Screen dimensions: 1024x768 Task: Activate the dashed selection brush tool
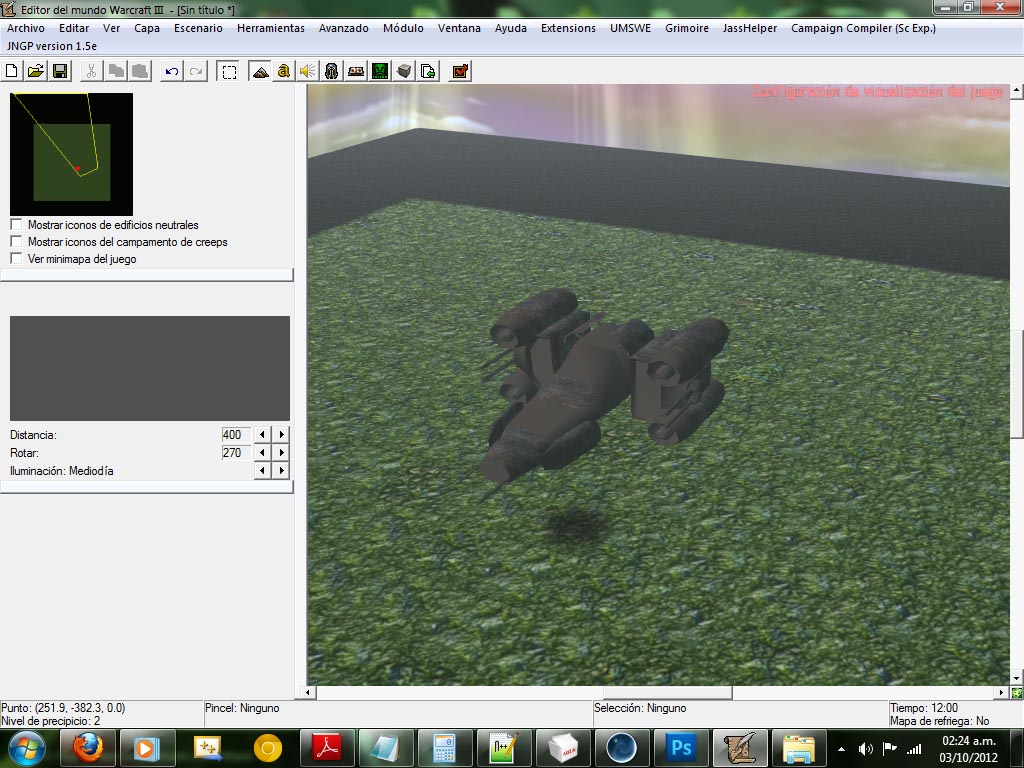point(228,71)
